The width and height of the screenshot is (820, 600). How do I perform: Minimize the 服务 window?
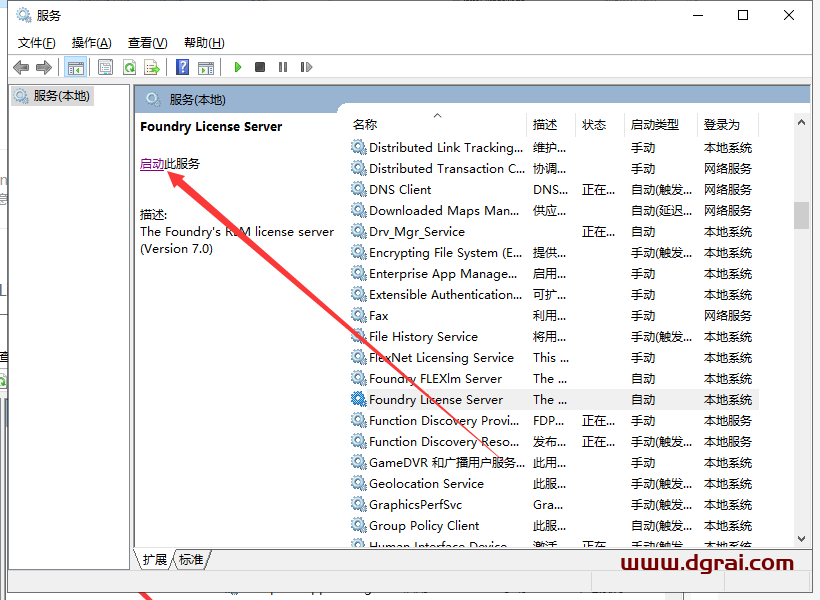click(x=698, y=15)
